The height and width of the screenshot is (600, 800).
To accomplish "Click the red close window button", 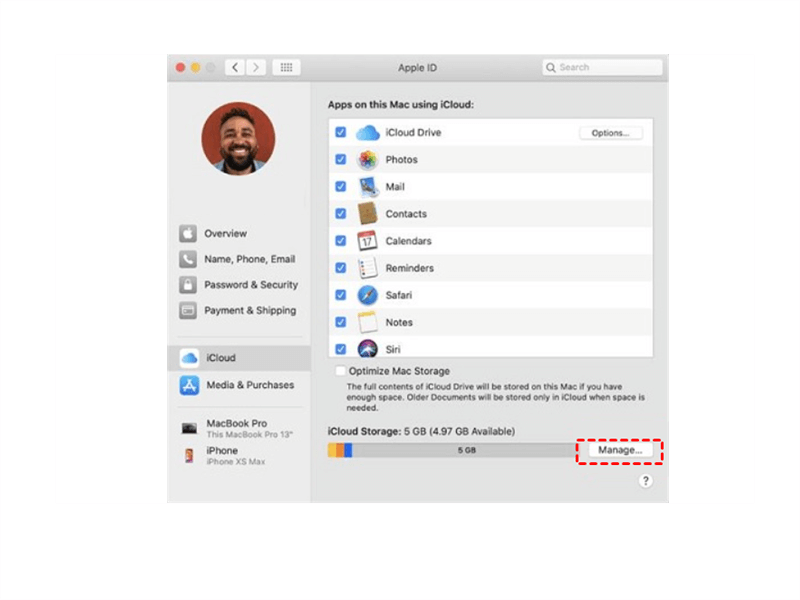I will pos(180,67).
